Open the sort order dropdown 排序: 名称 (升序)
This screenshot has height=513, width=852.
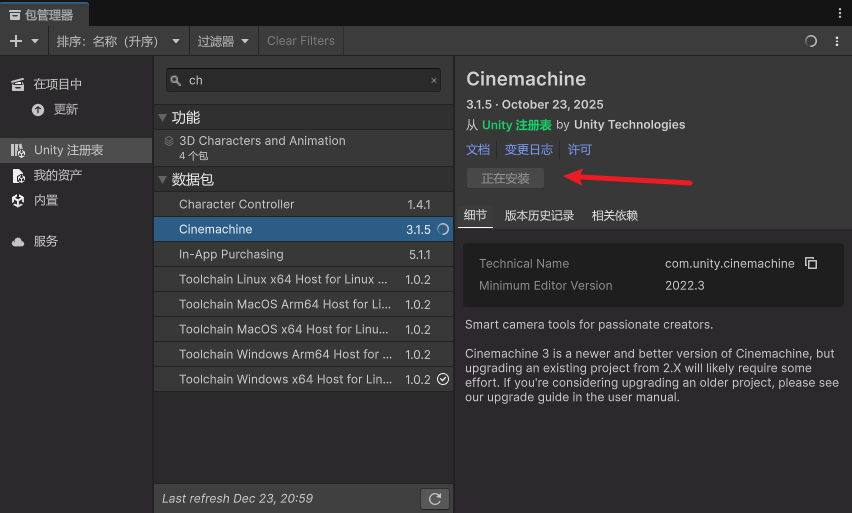click(x=118, y=41)
